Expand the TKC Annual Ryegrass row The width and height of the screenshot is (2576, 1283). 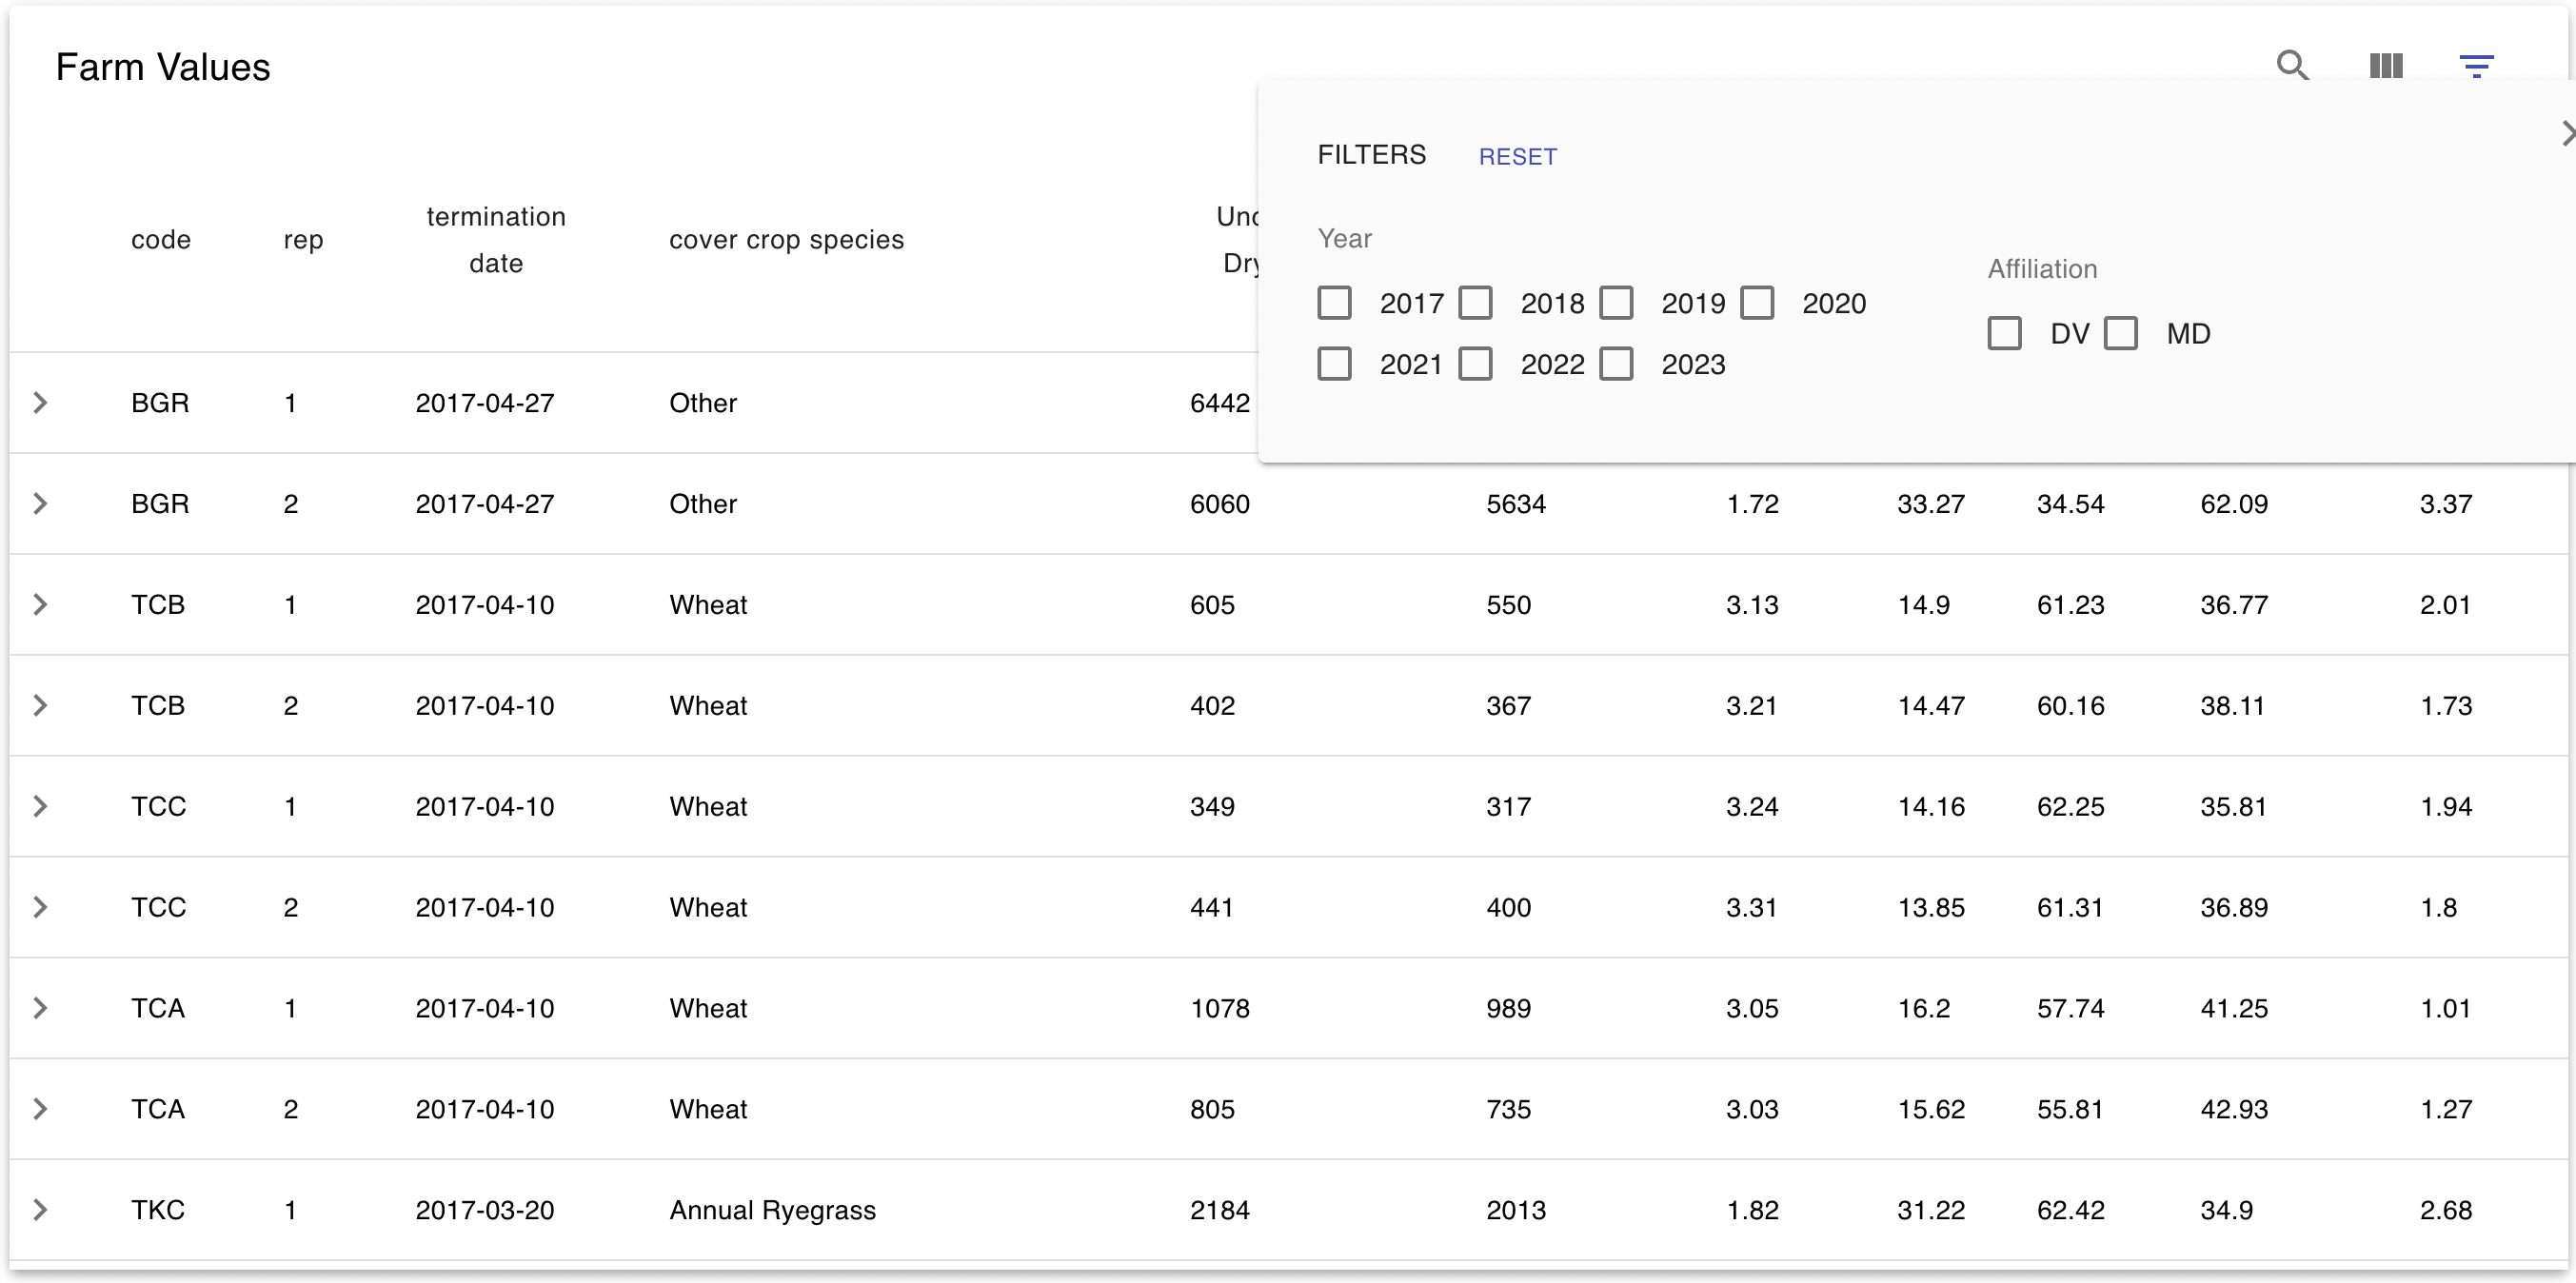click(41, 1210)
